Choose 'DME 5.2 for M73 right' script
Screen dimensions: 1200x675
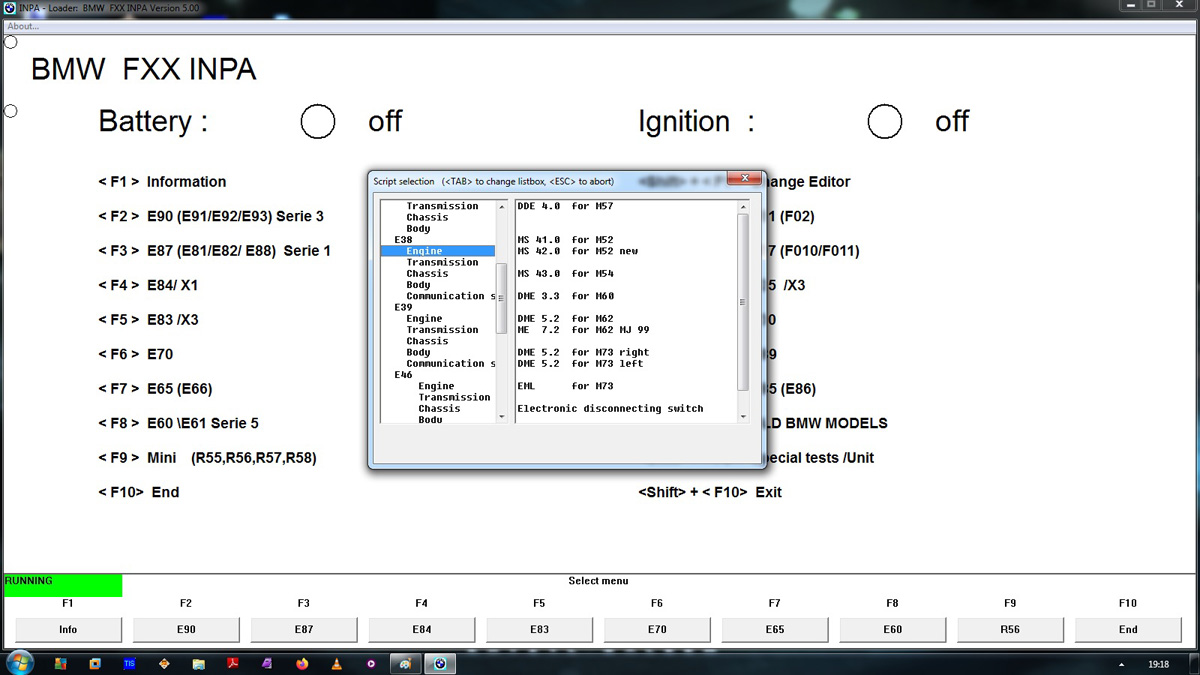[x=583, y=352]
